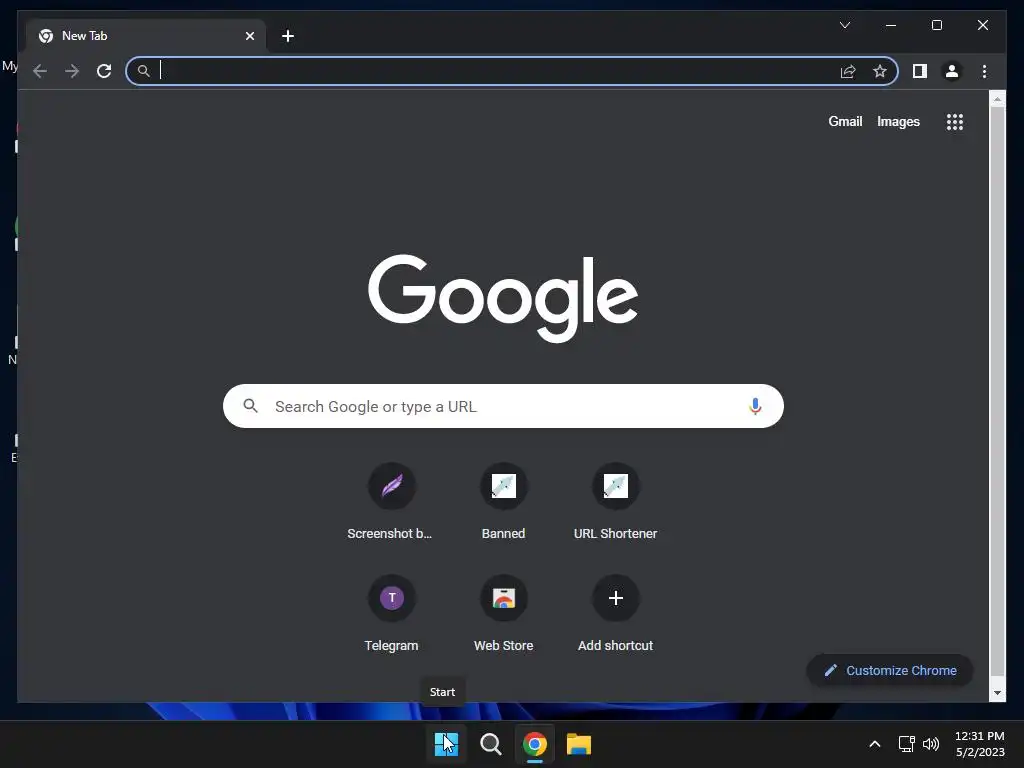Open Windows taskbar search
1024x768 pixels.
(490, 744)
